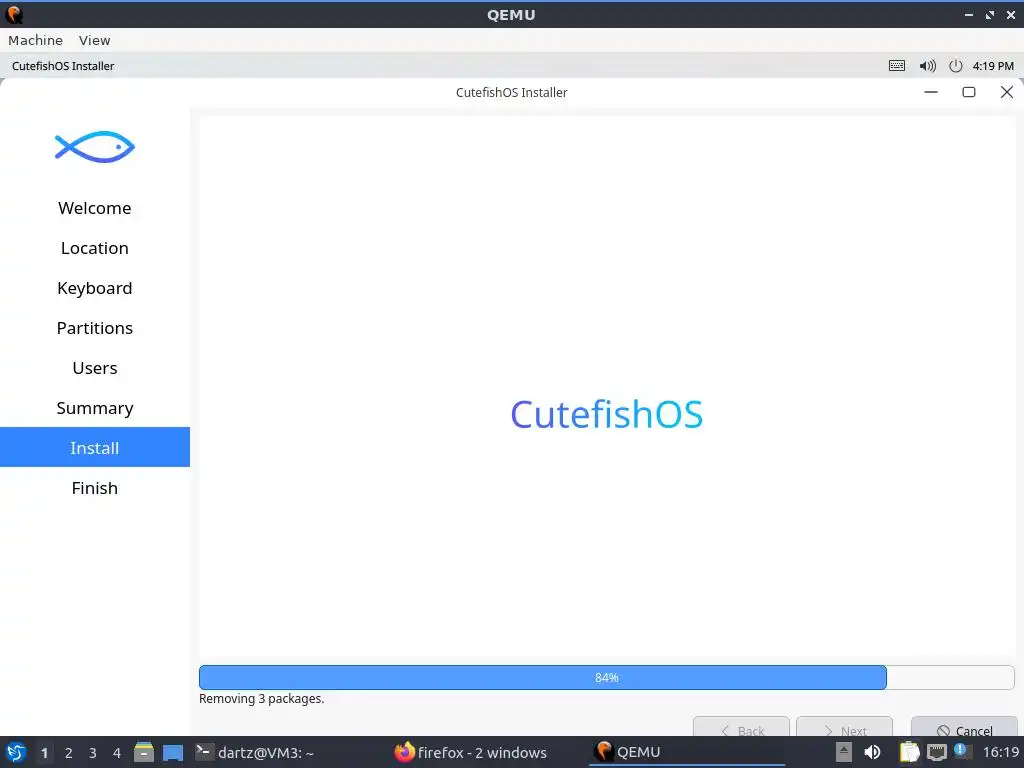Switch to workspace 3
The image size is (1024, 768).
coord(93,753)
